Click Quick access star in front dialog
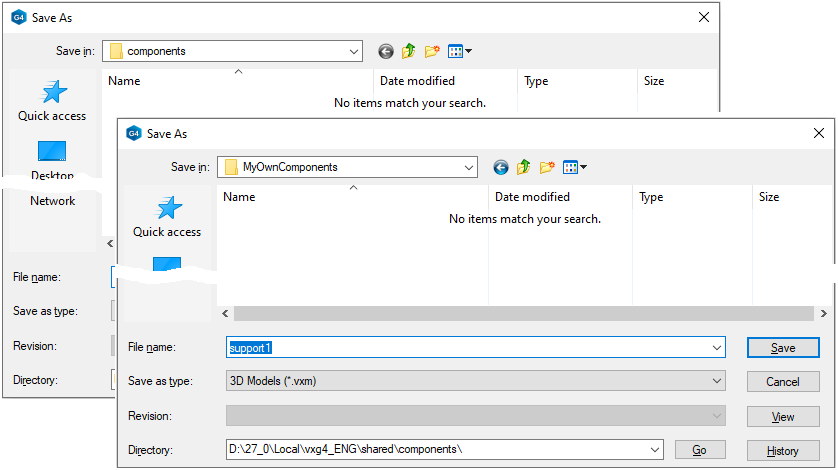Viewport: 838px width, 470px height. pyautogui.click(x=167, y=208)
